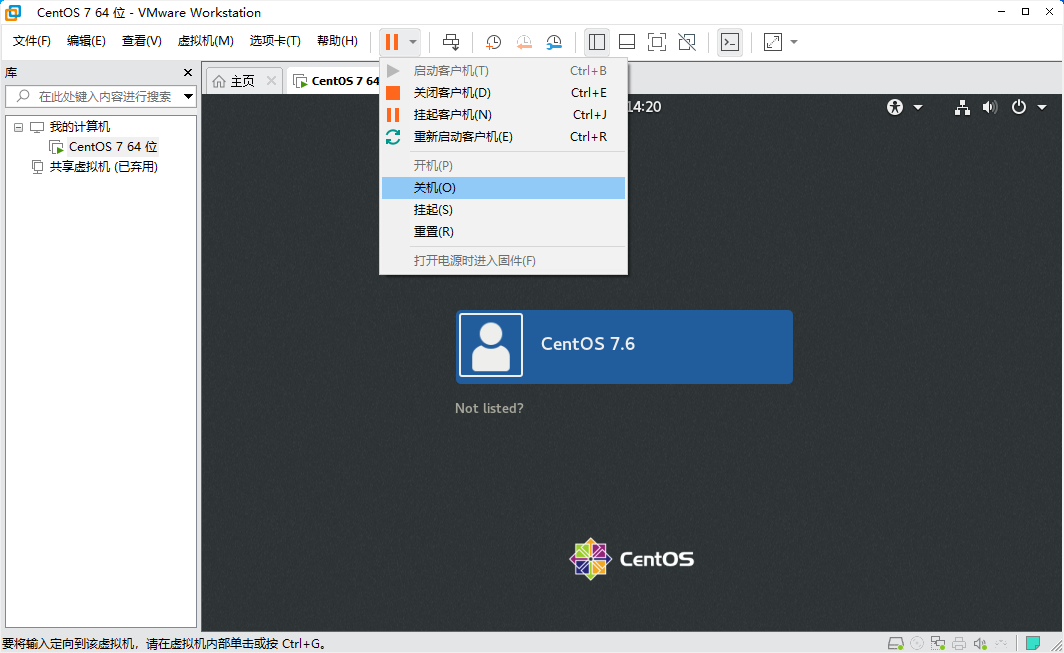This screenshot has height=653, width=1064.
Task: Show or hide the library panel
Action: tap(596, 42)
